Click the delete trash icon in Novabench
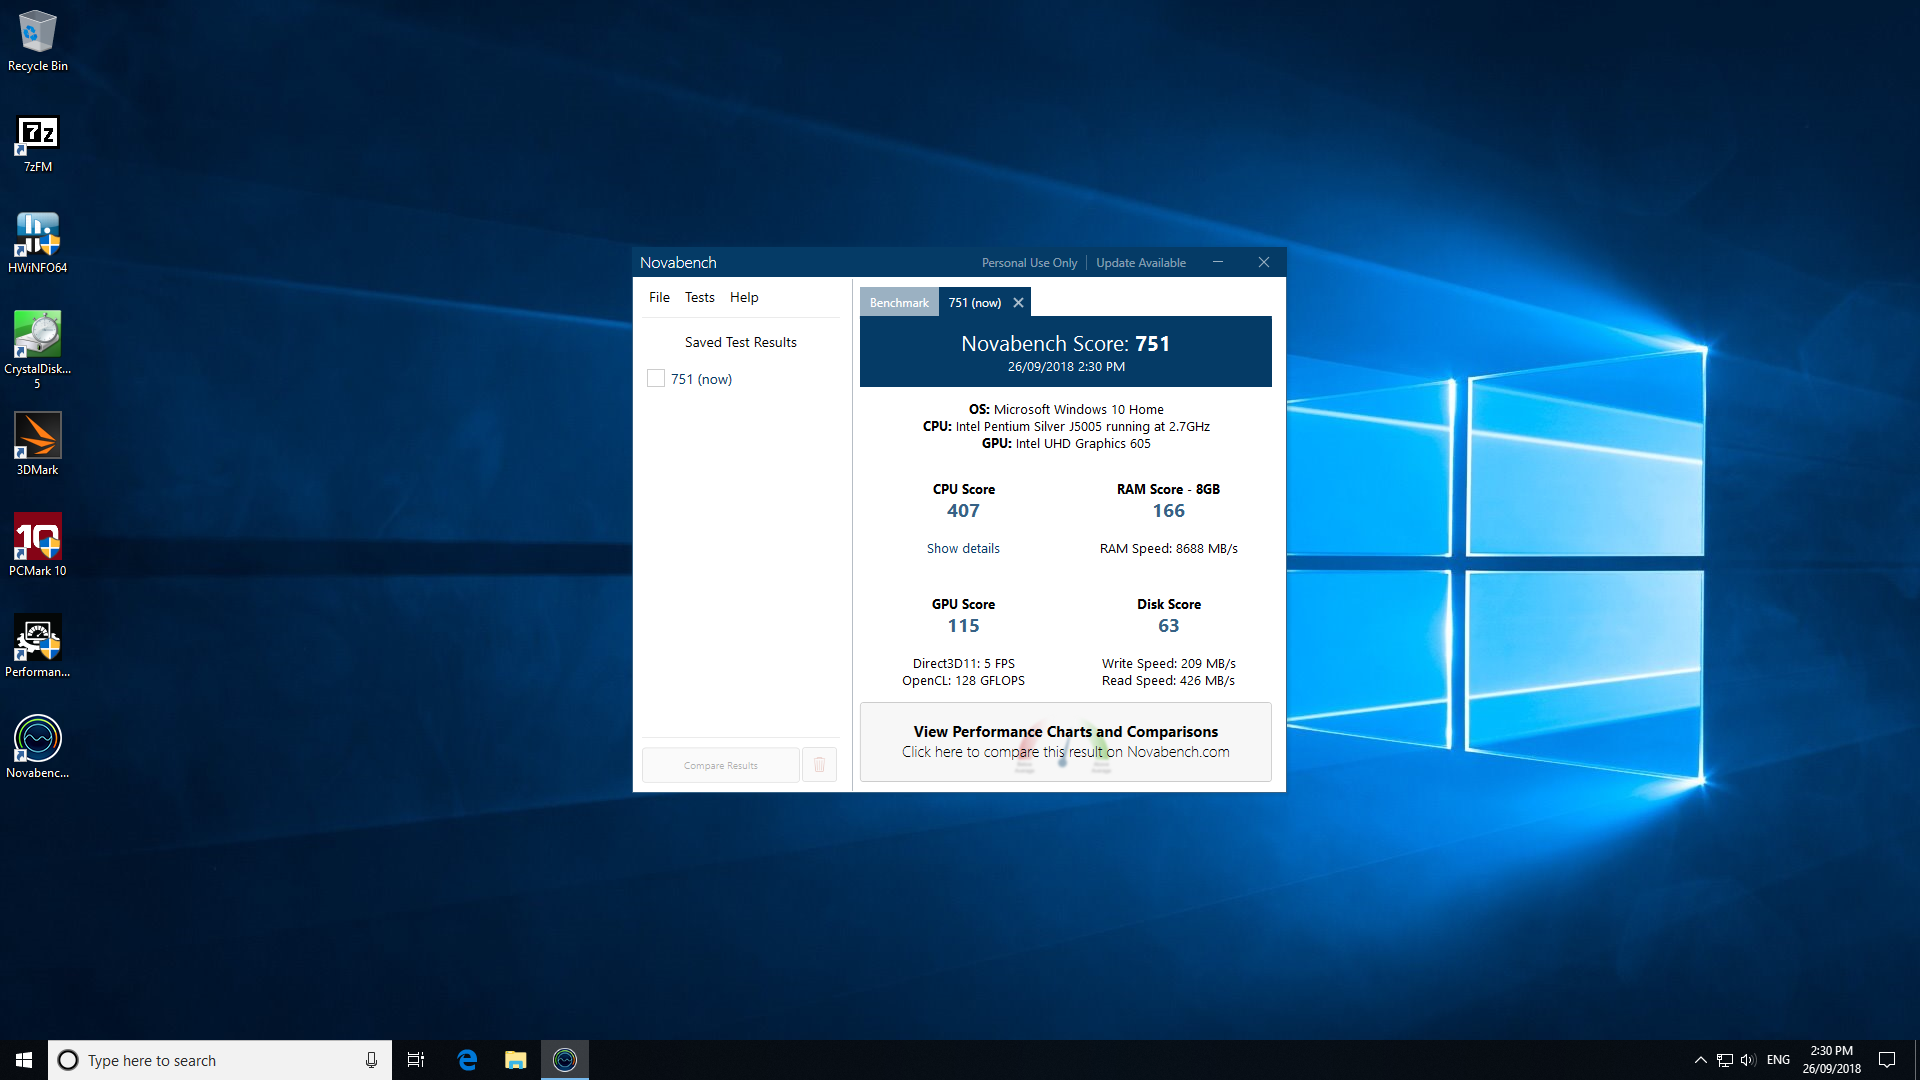Image resolution: width=1920 pixels, height=1080 pixels. coord(819,765)
